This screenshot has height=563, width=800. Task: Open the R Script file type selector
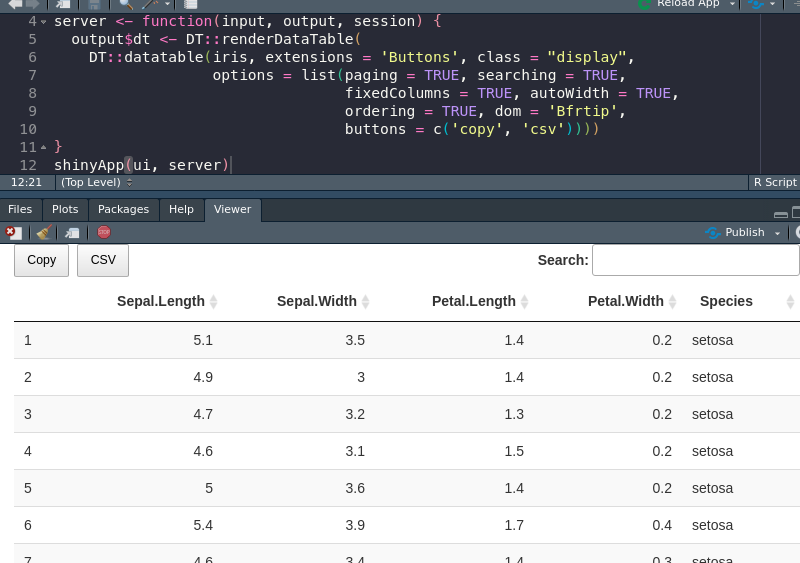click(x=774, y=182)
